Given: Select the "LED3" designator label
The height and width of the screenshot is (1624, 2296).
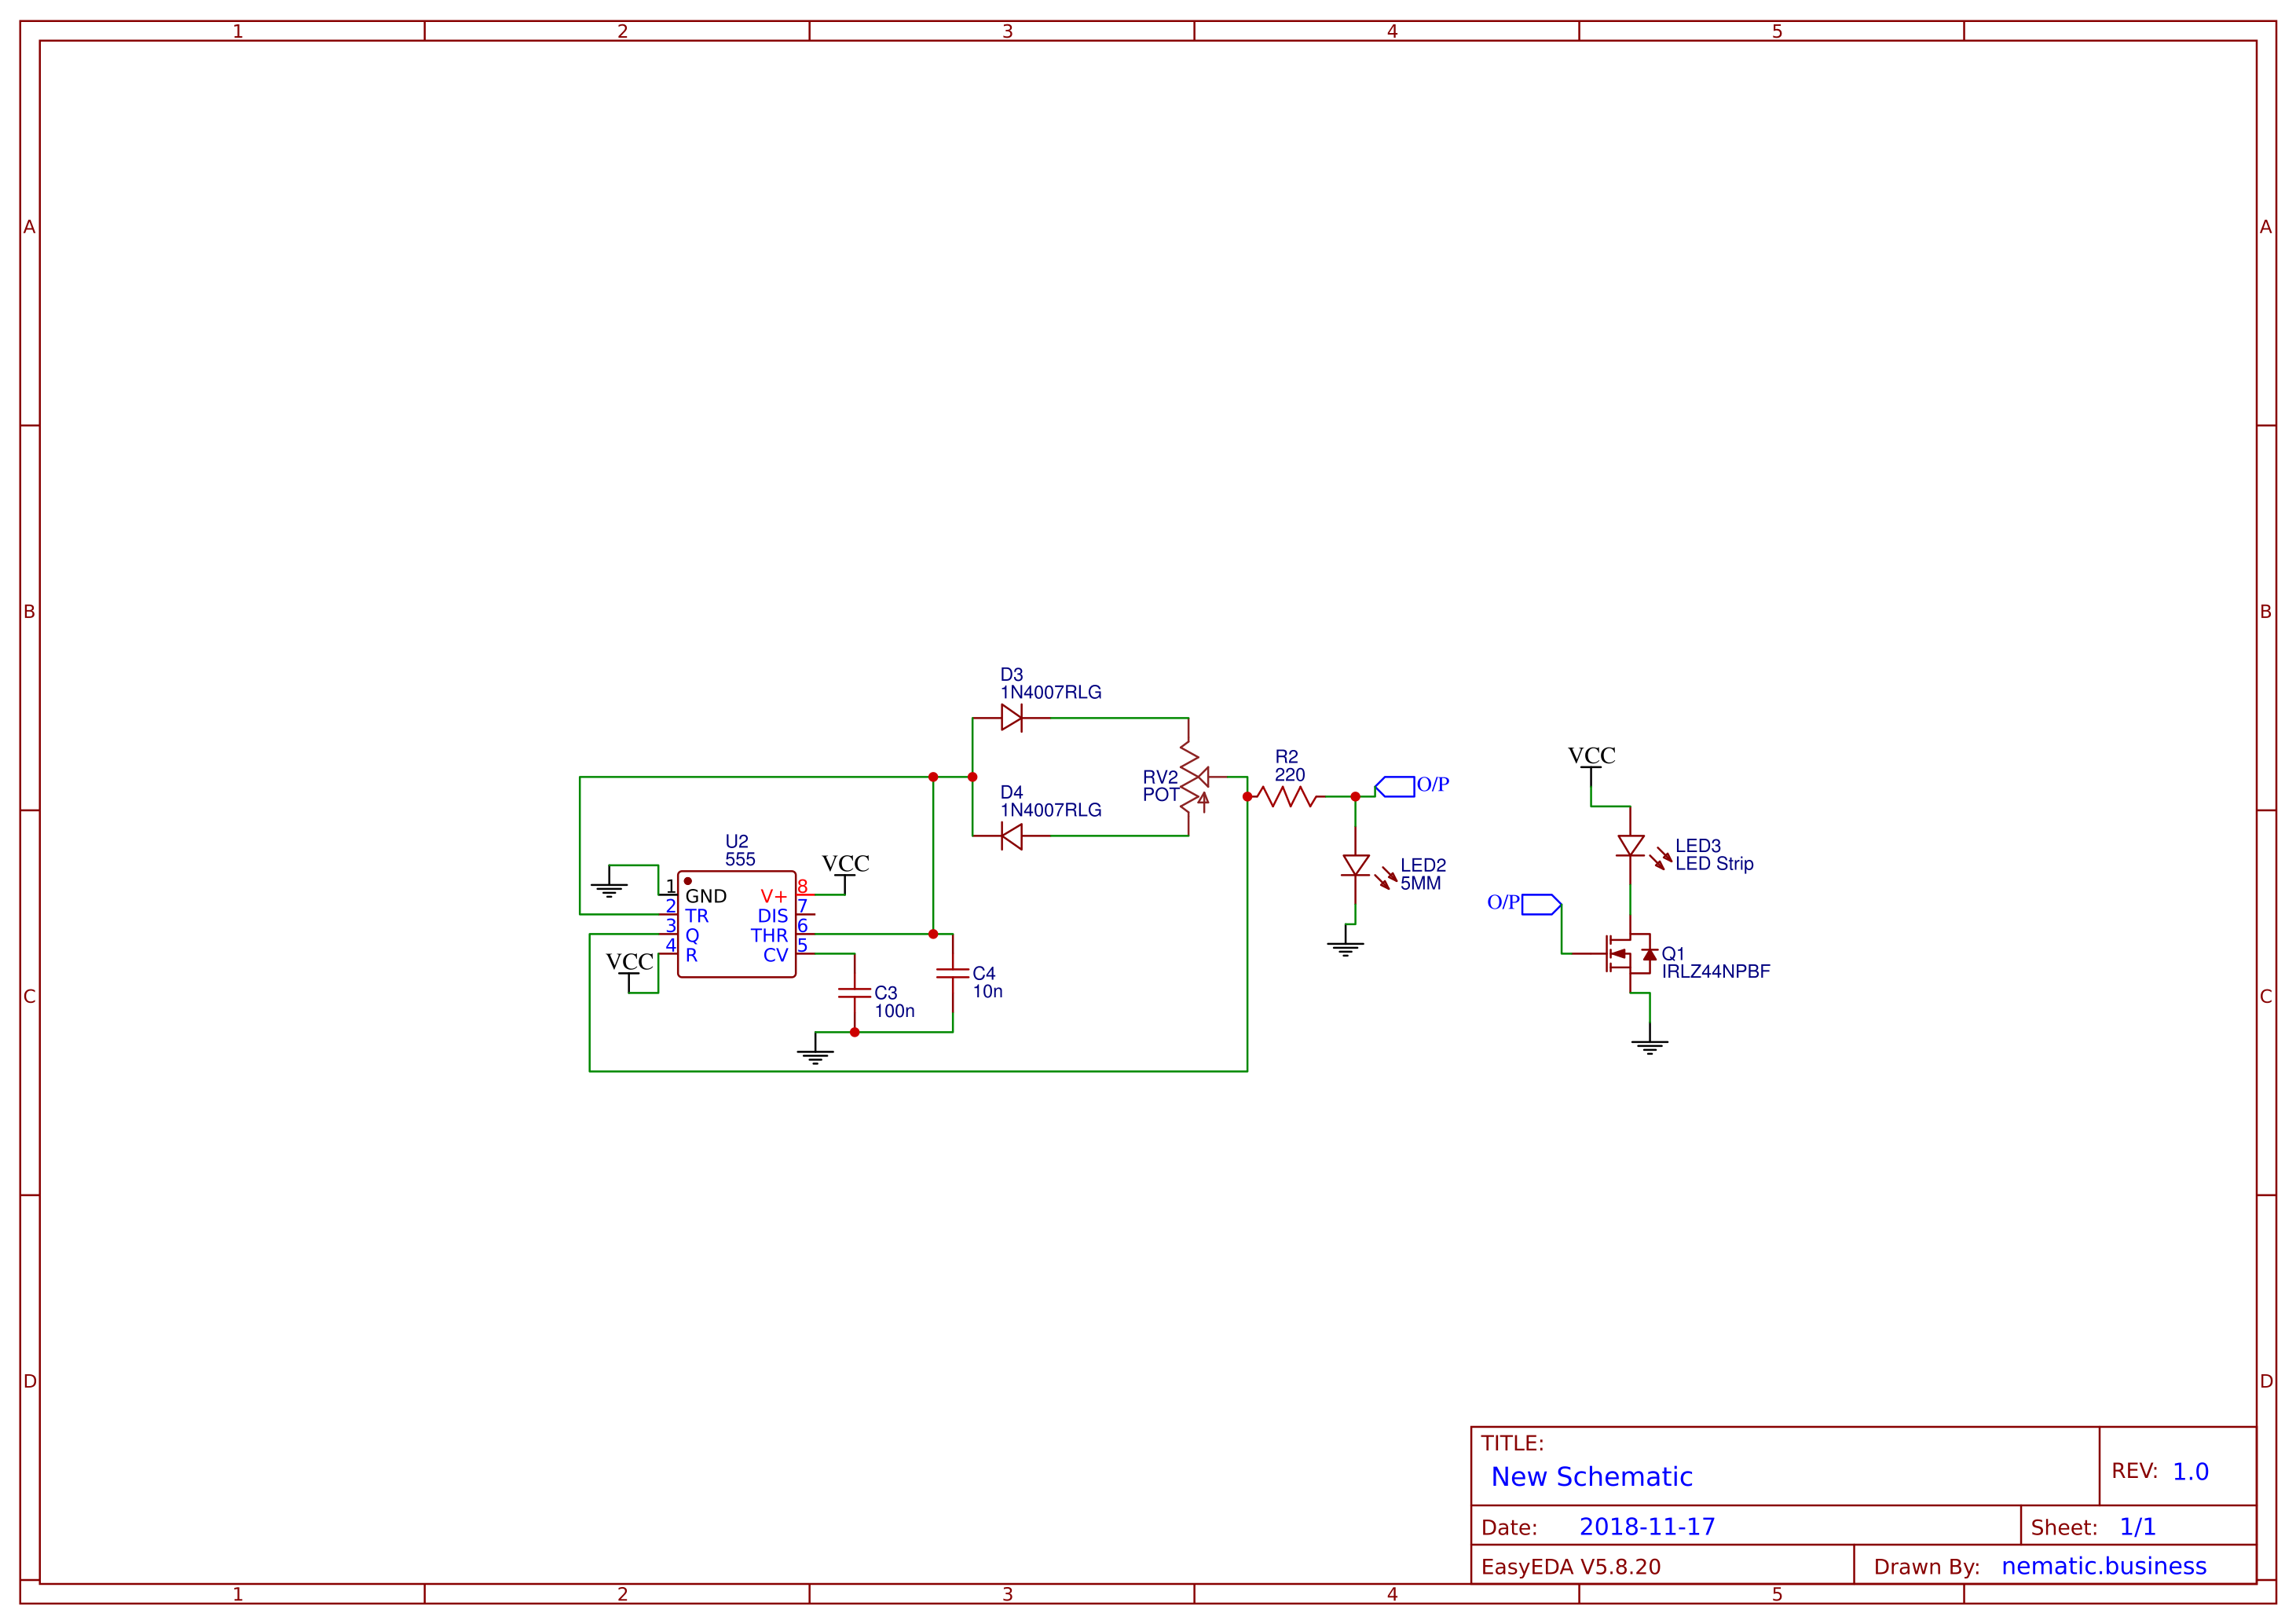Looking at the screenshot, I should [x=1698, y=846].
